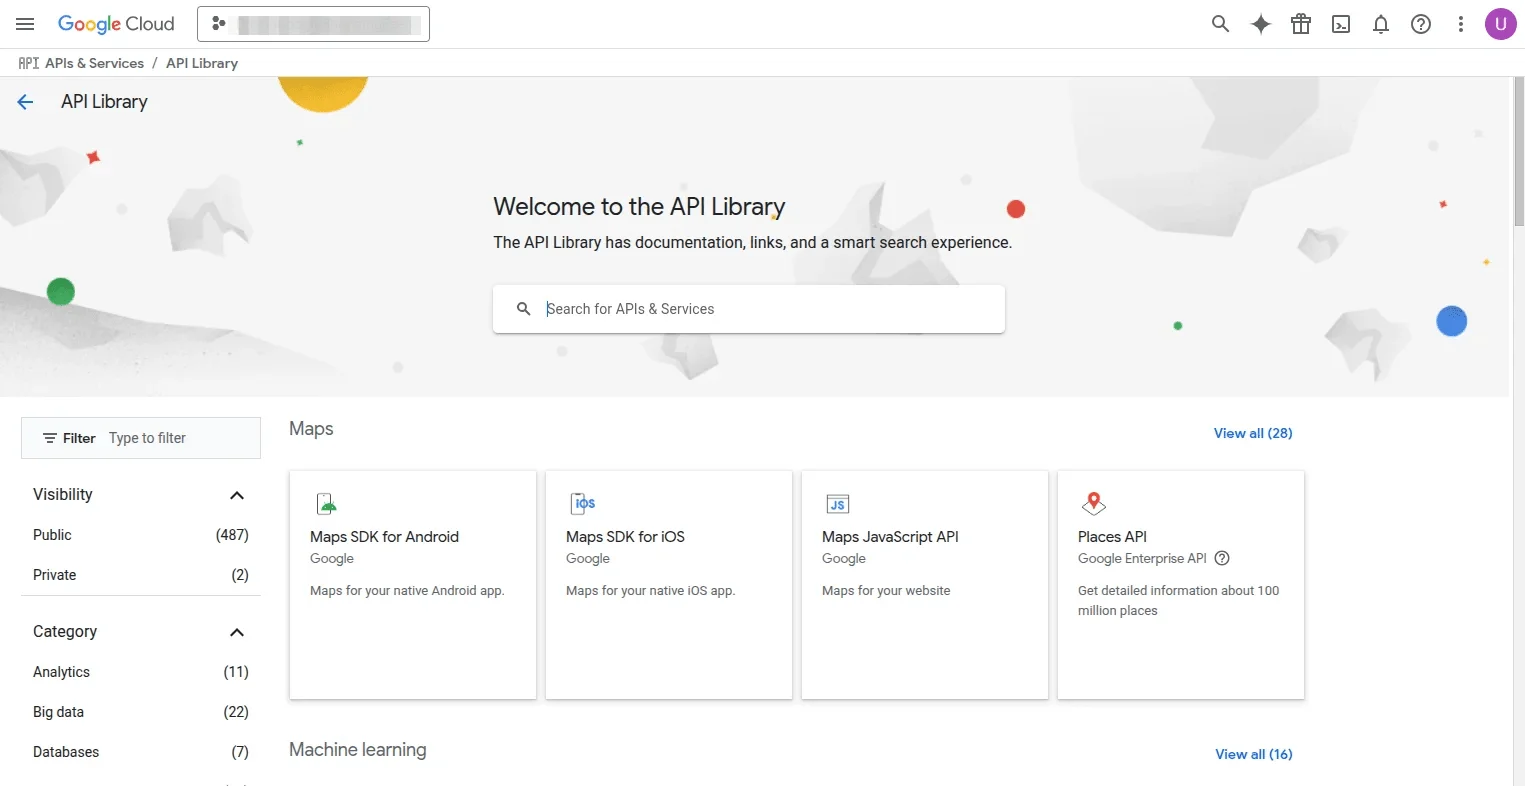
Task: Collapse the Category filter section
Action: (237, 632)
